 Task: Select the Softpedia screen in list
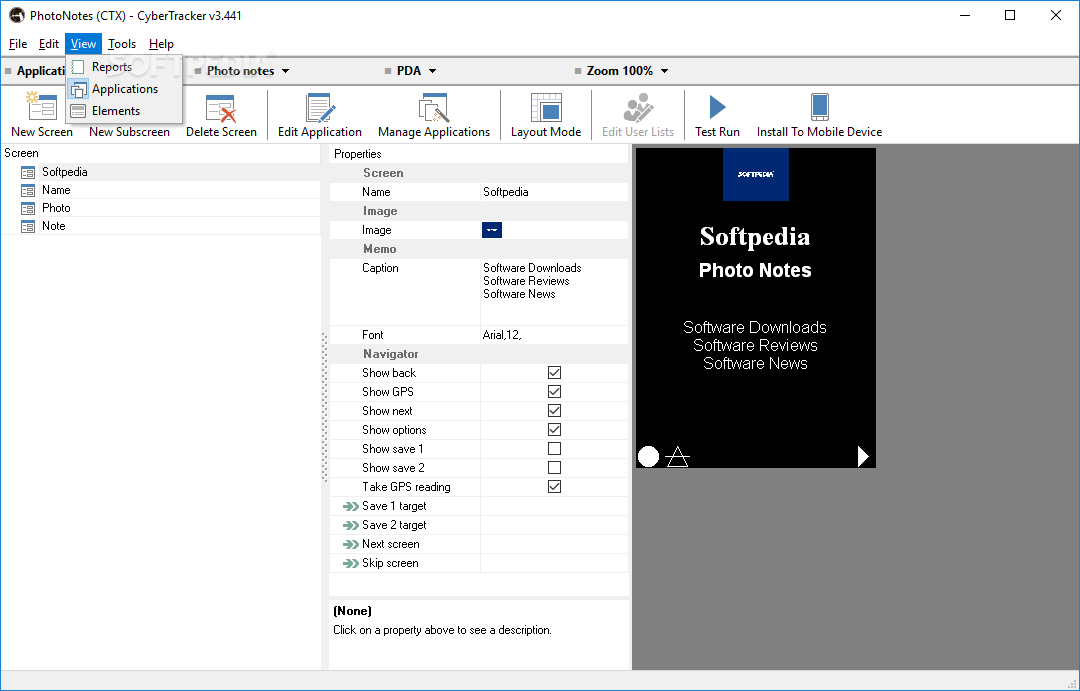[x=161, y=172]
